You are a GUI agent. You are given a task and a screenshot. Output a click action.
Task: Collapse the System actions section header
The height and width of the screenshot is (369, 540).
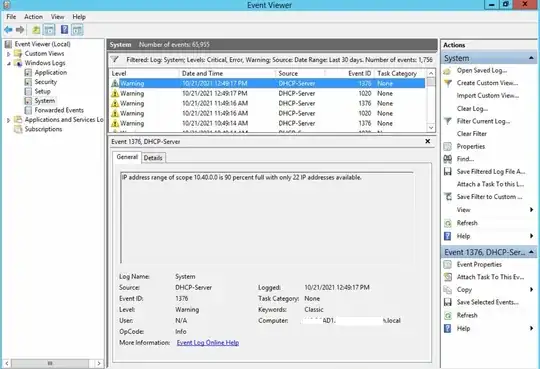(x=531, y=58)
